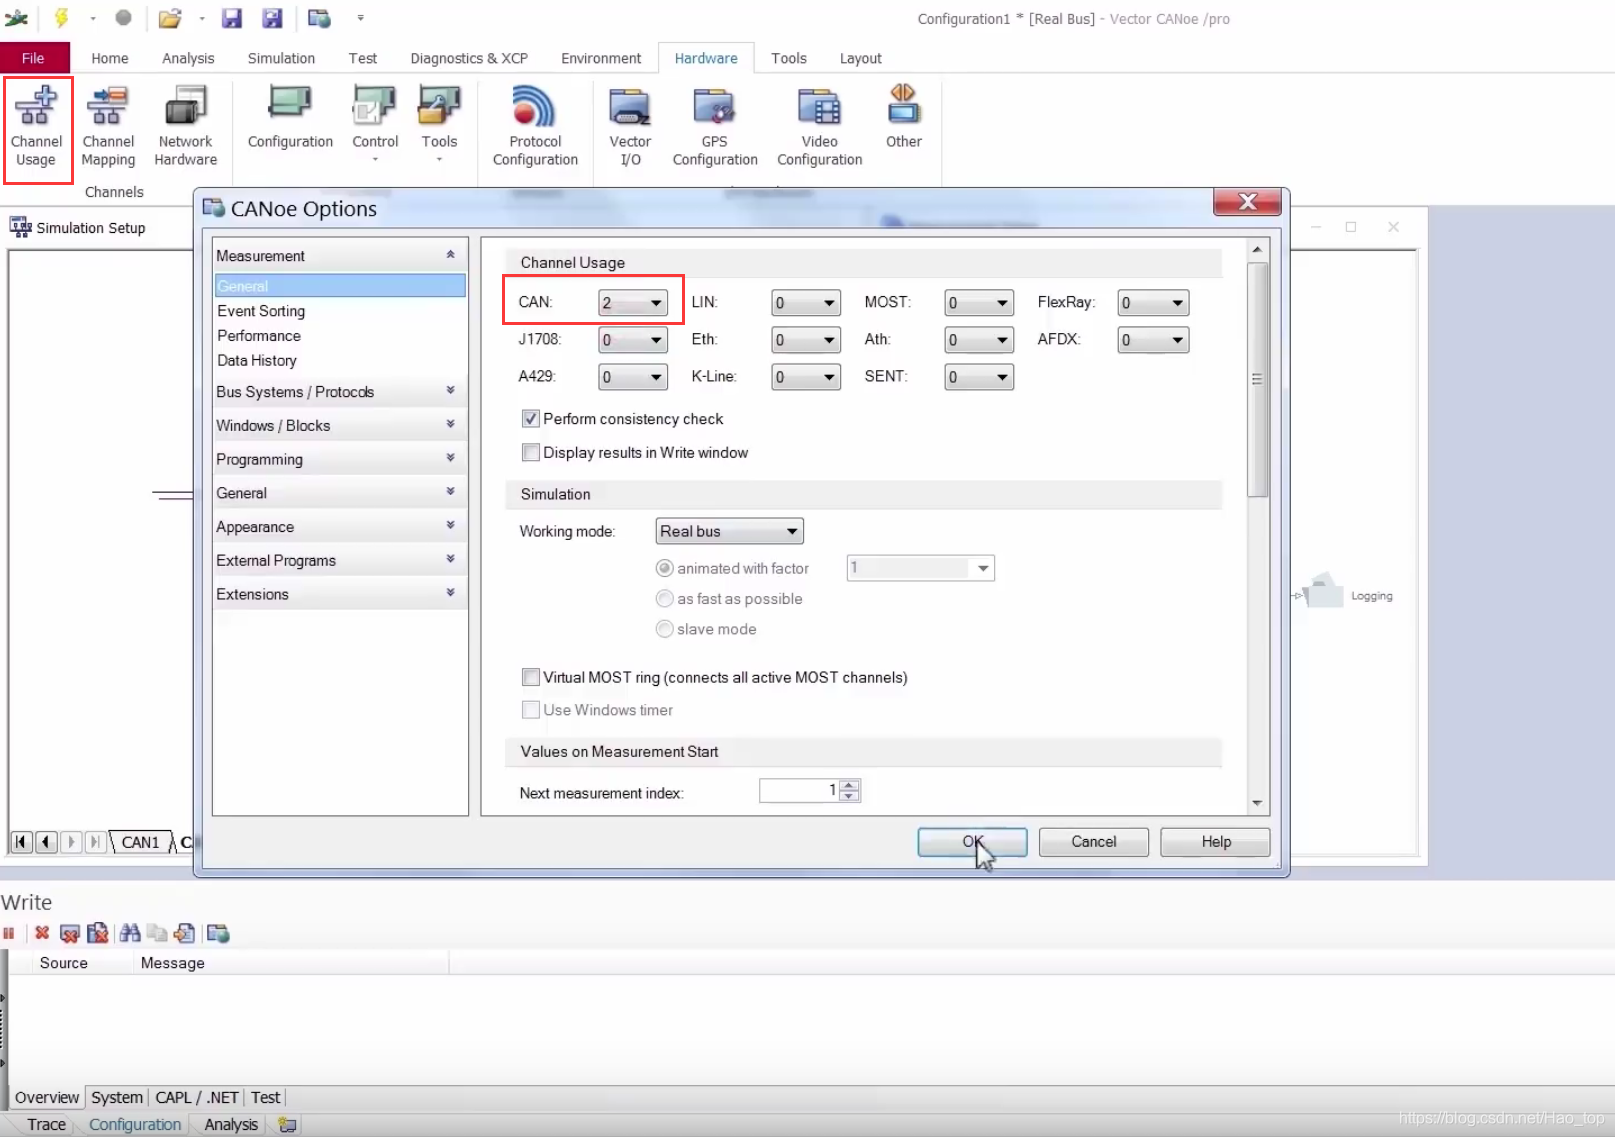
Task: Enable the Virtual MOST ring checkbox
Action: tap(531, 677)
